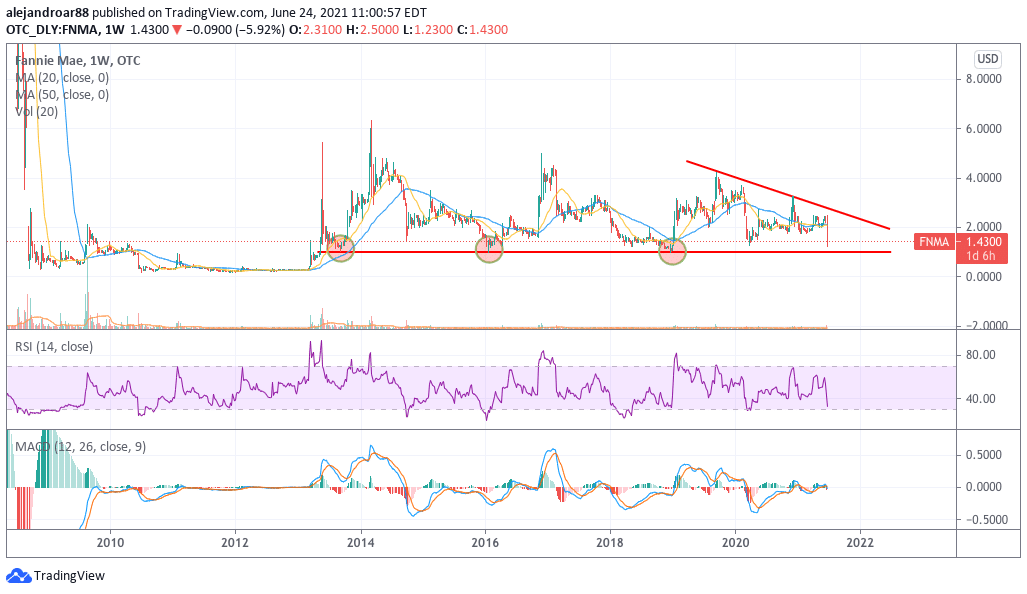
Task: Click the 2018 label on time axis
Action: pyautogui.click(x=610, y=542)
